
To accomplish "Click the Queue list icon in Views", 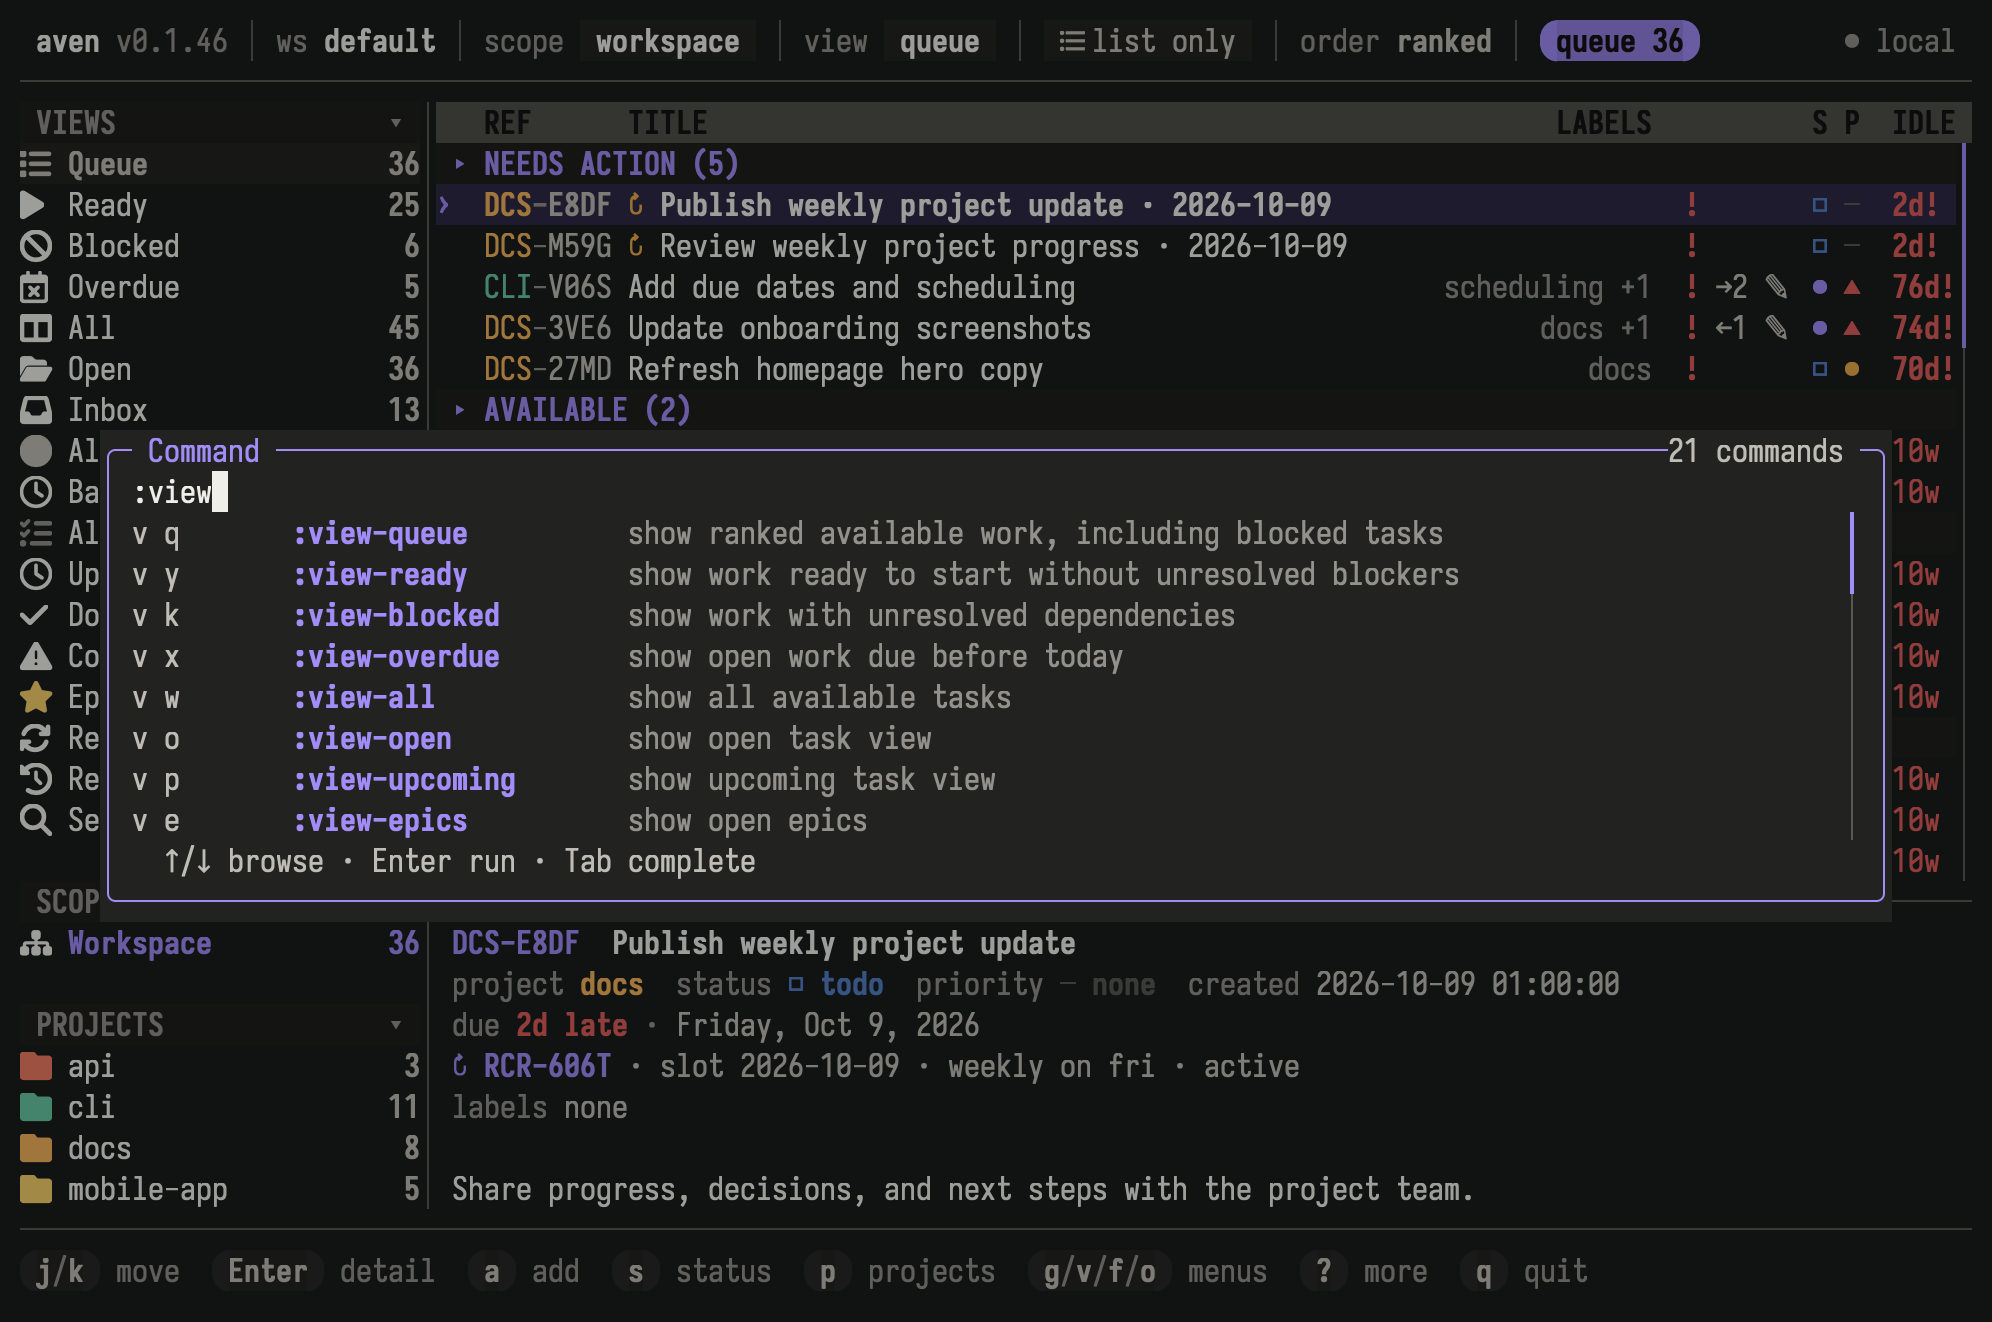I will 35,164.
